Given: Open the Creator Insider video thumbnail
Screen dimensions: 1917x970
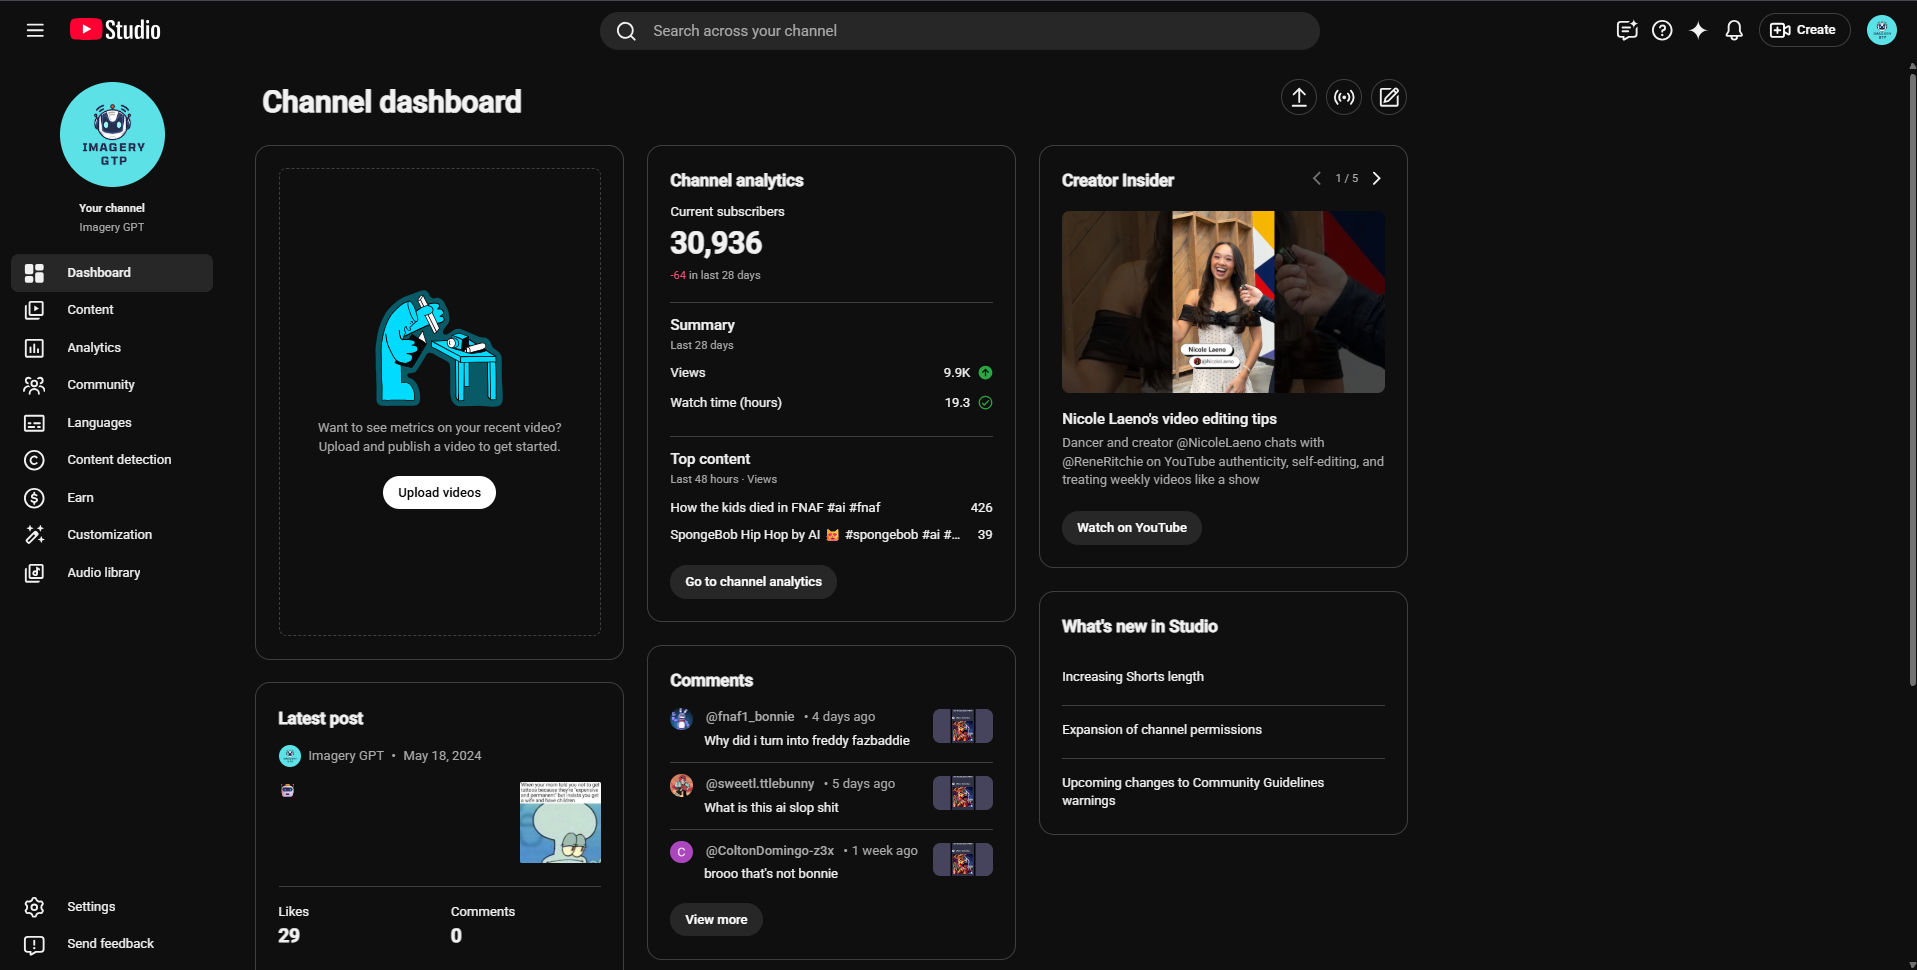Looking at the screenshot, I should click(1223, 302).
